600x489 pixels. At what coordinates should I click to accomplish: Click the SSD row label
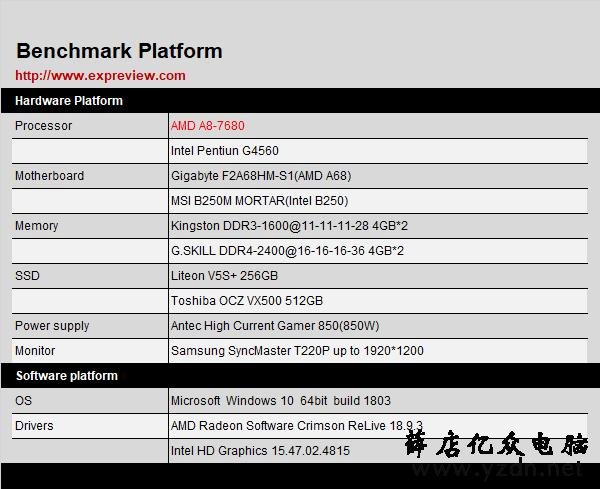tap(27, 276)
